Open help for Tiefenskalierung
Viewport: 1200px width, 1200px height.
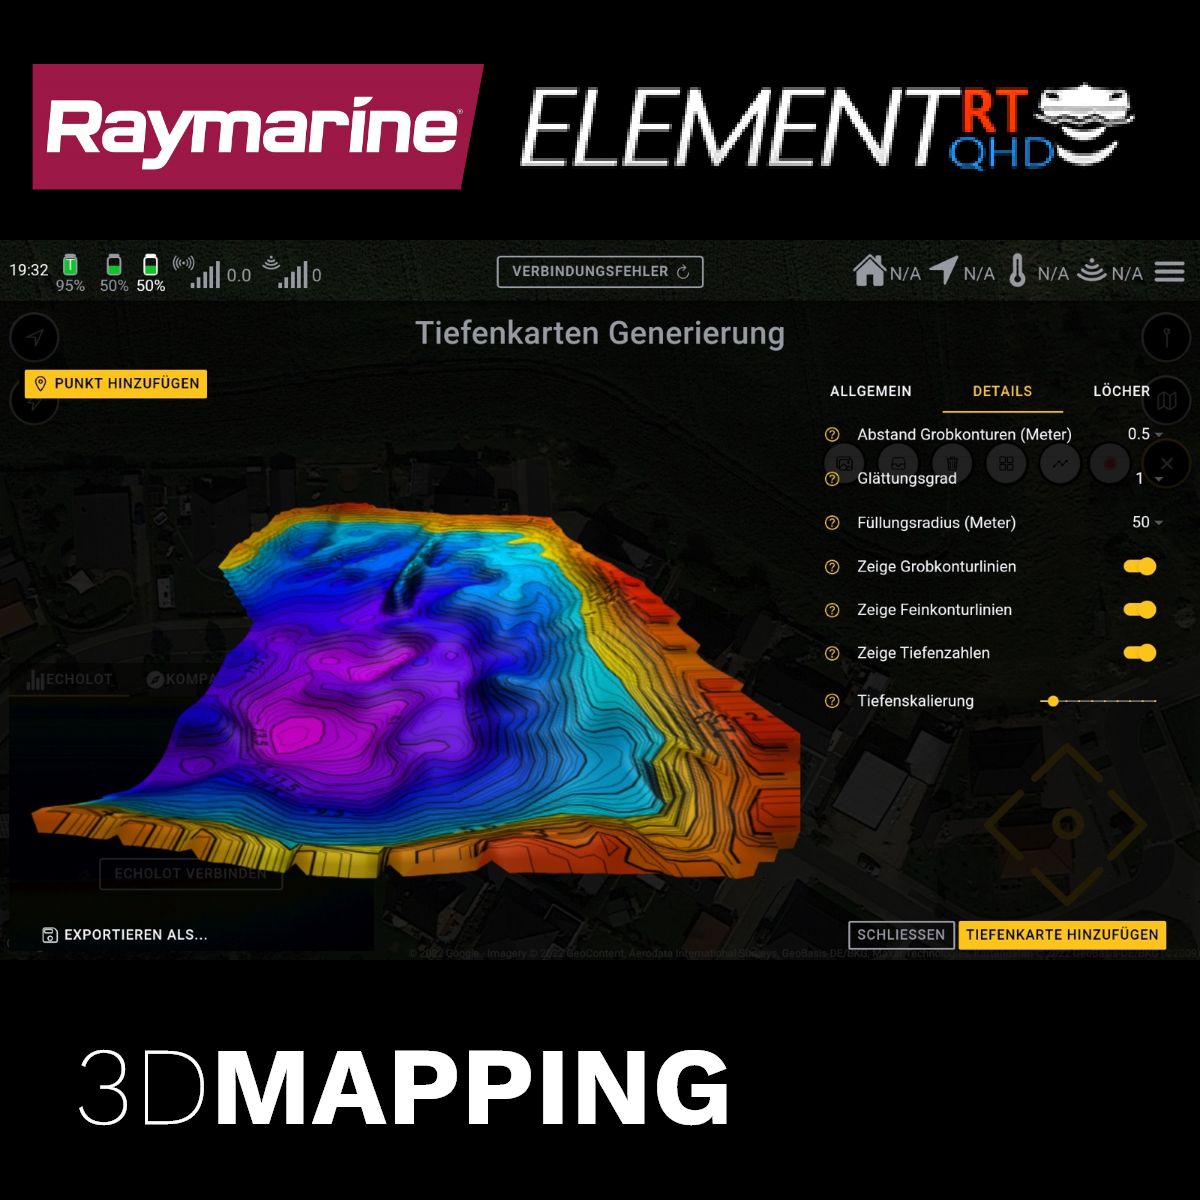click(x=832, y=701)
